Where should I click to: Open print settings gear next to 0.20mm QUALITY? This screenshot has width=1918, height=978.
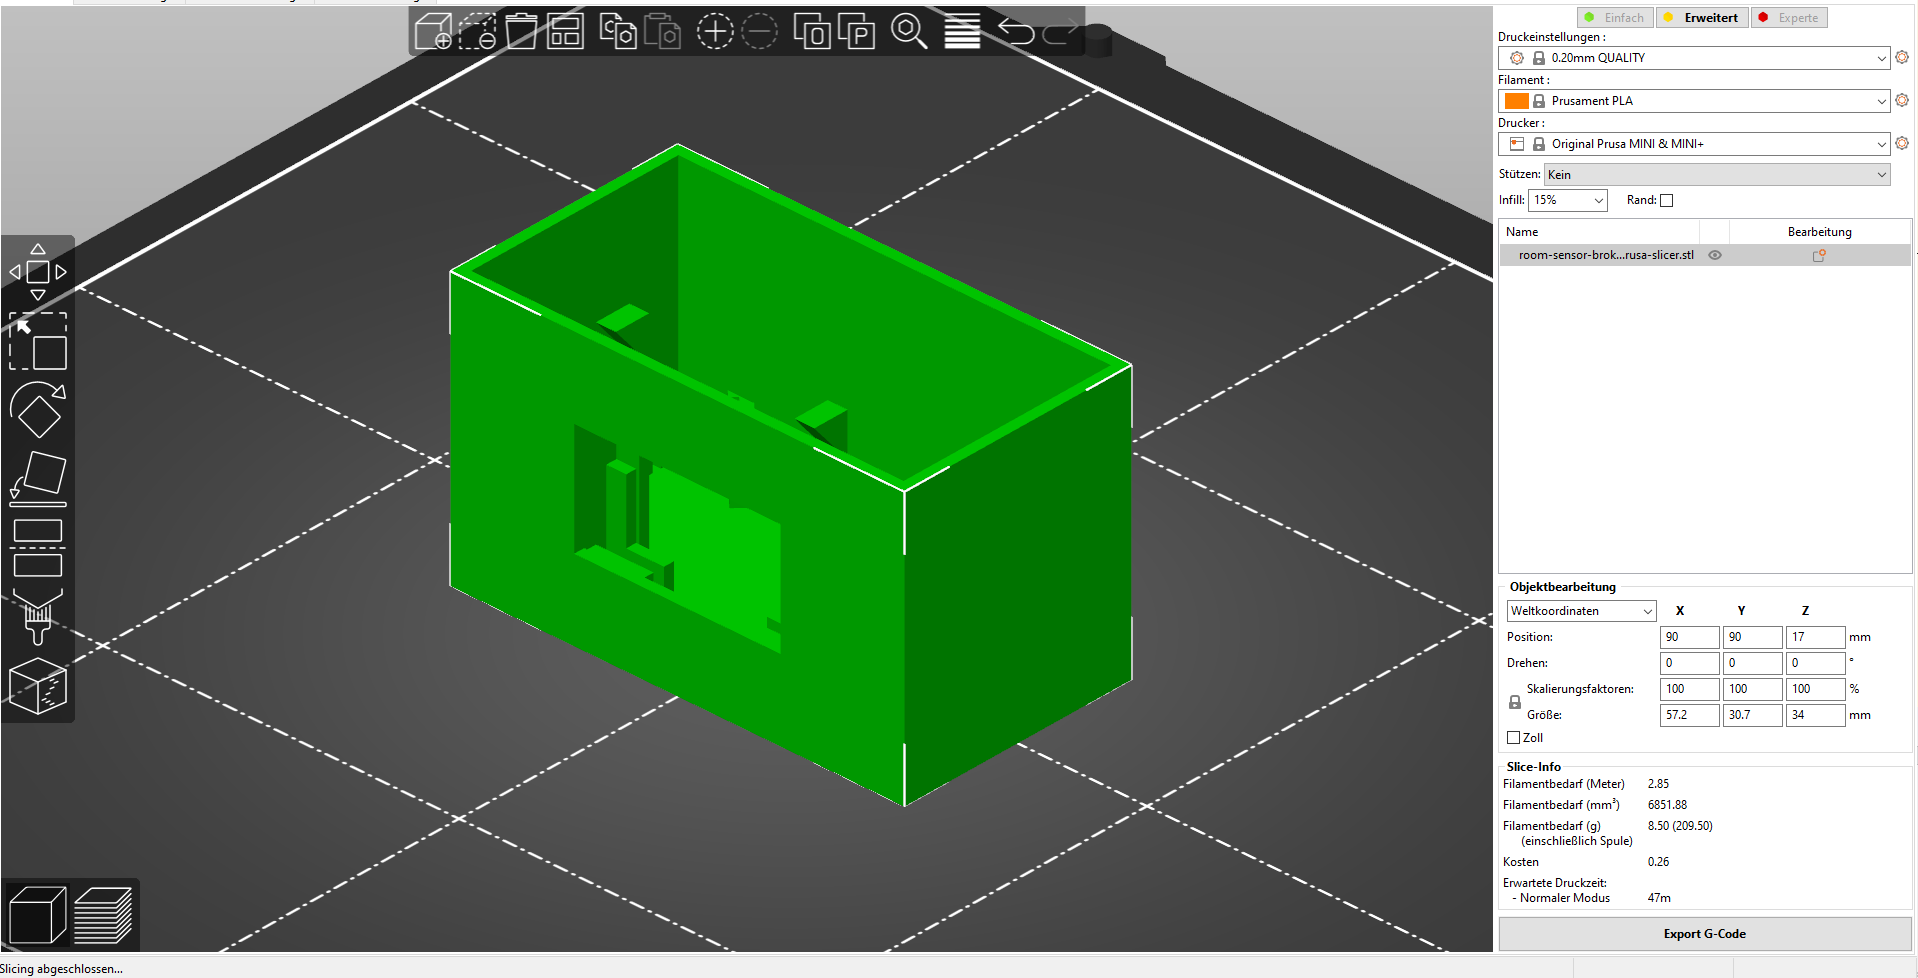pos(1902,57)
